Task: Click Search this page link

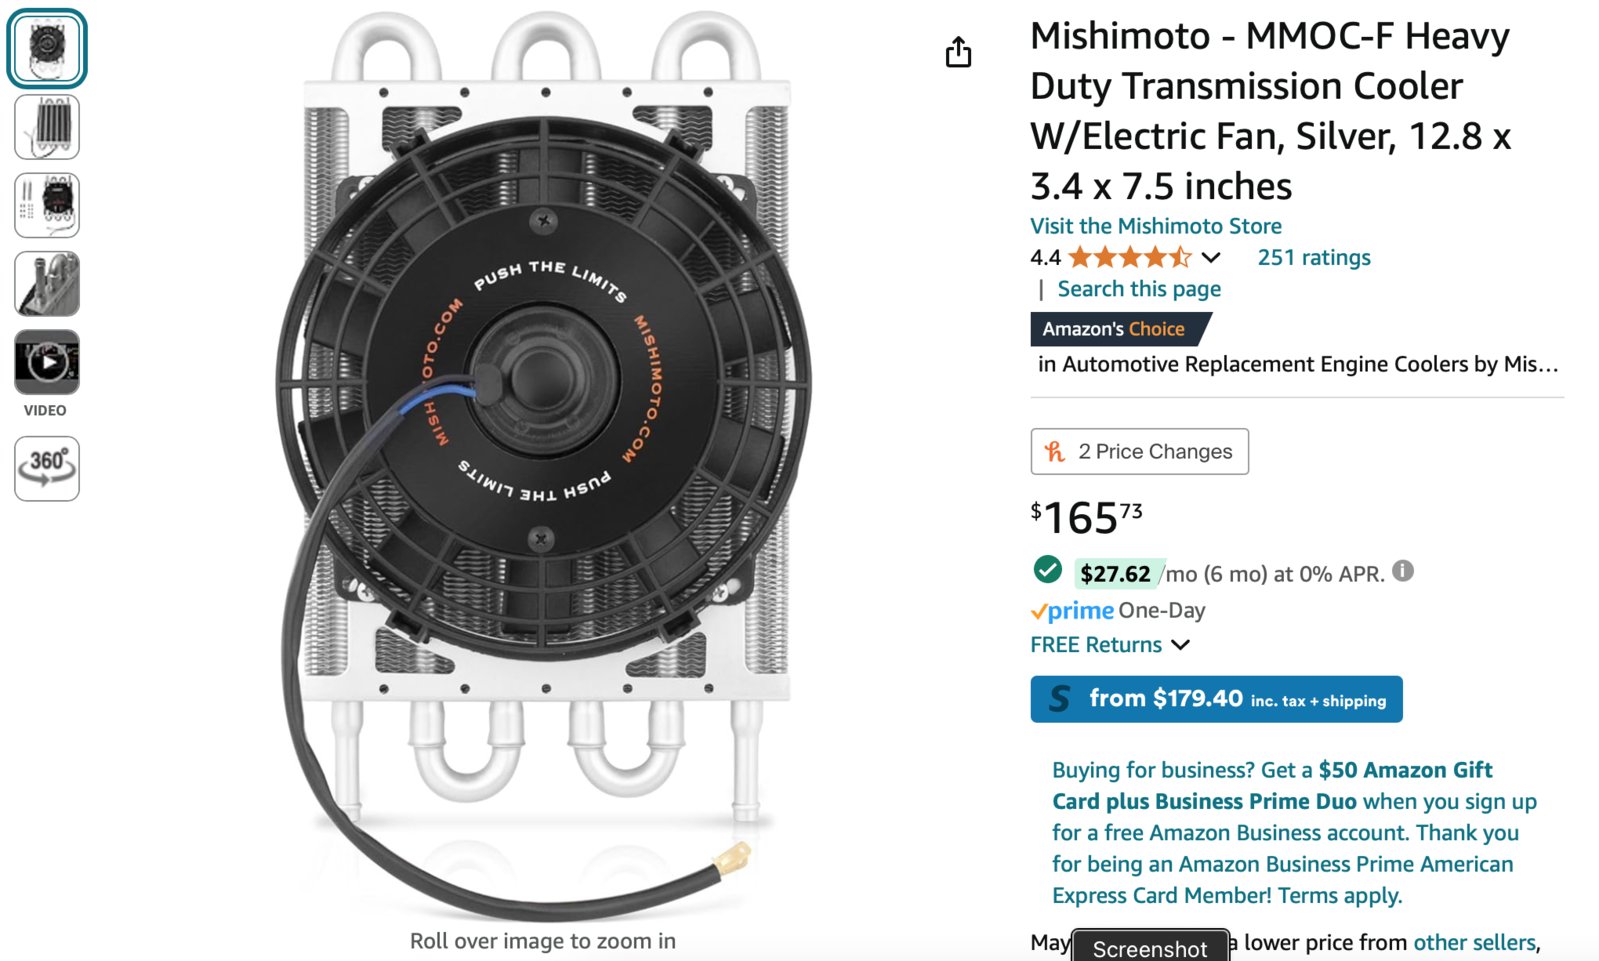Action: point(1139,289)
